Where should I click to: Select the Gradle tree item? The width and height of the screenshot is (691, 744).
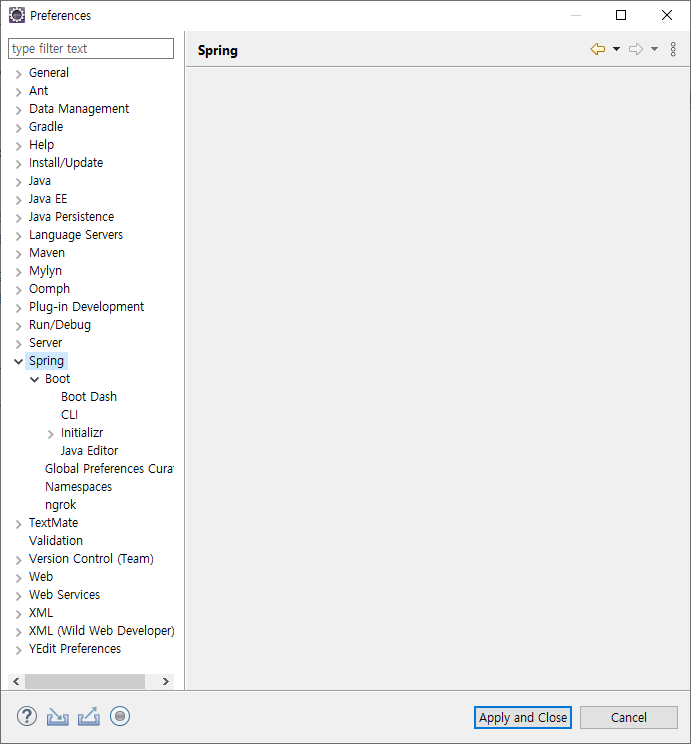click(x=46, y=127)
